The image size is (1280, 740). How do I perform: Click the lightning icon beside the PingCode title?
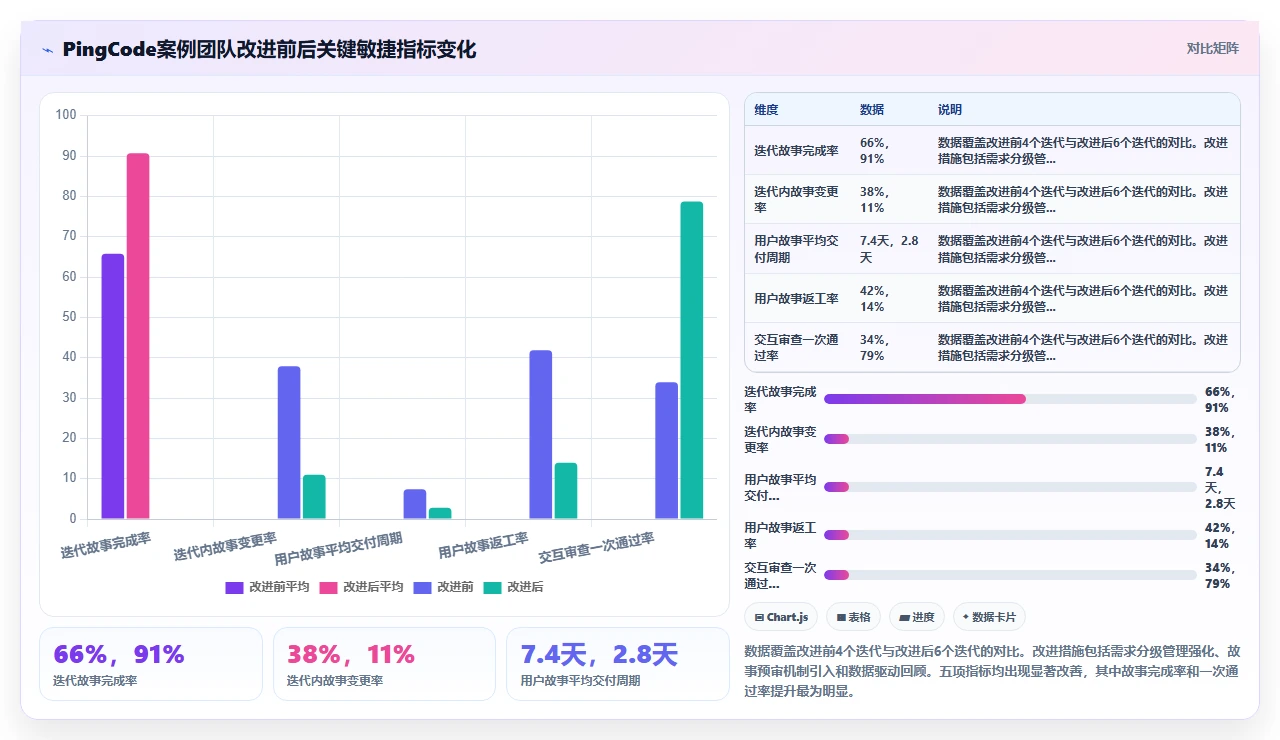click(x=48, y=49)
